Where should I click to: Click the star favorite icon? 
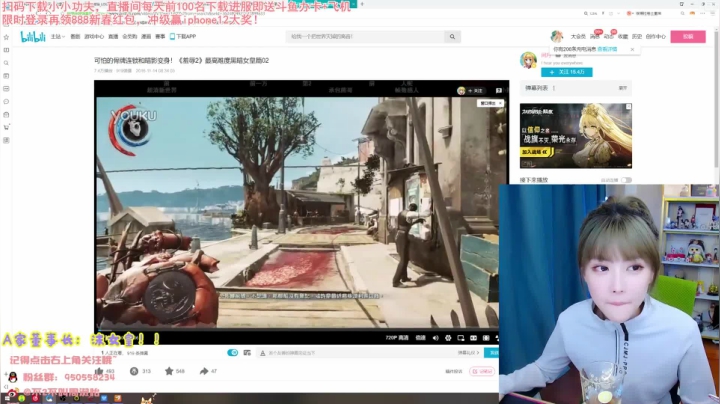(169, 371)
